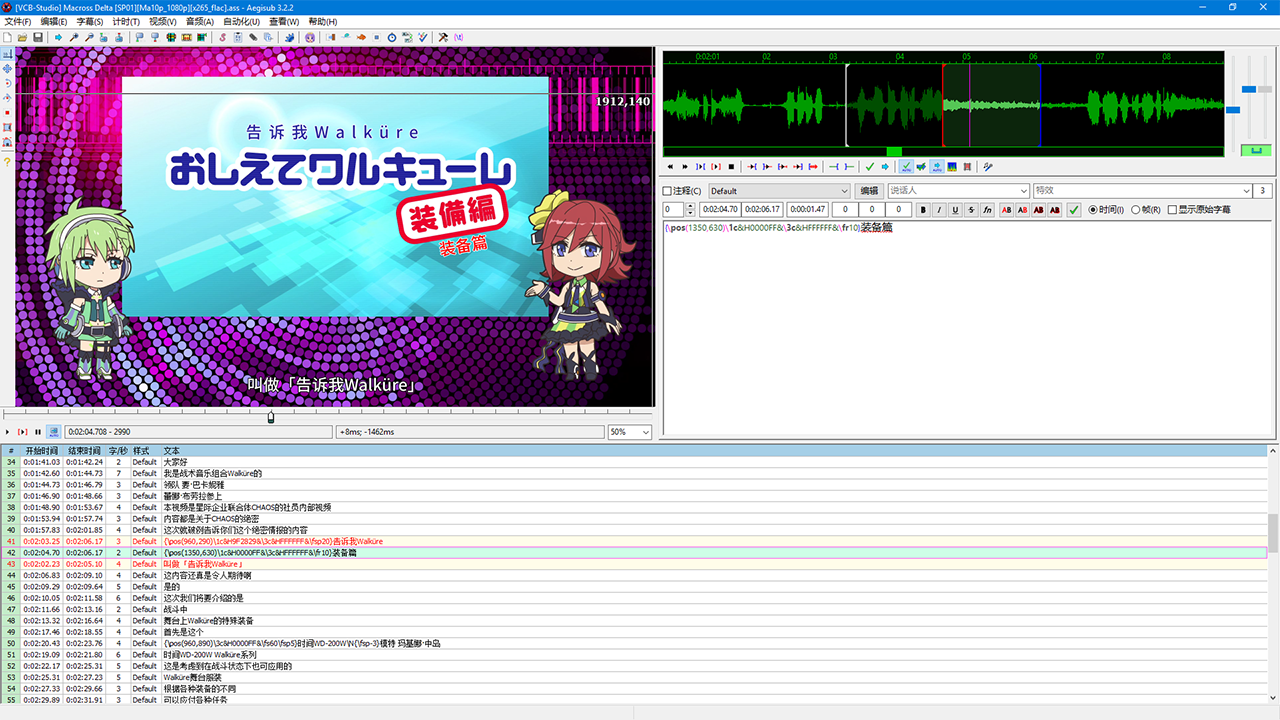Open the Audio (音频) menu
The image size is (1280, 720).
pos(199,21)
